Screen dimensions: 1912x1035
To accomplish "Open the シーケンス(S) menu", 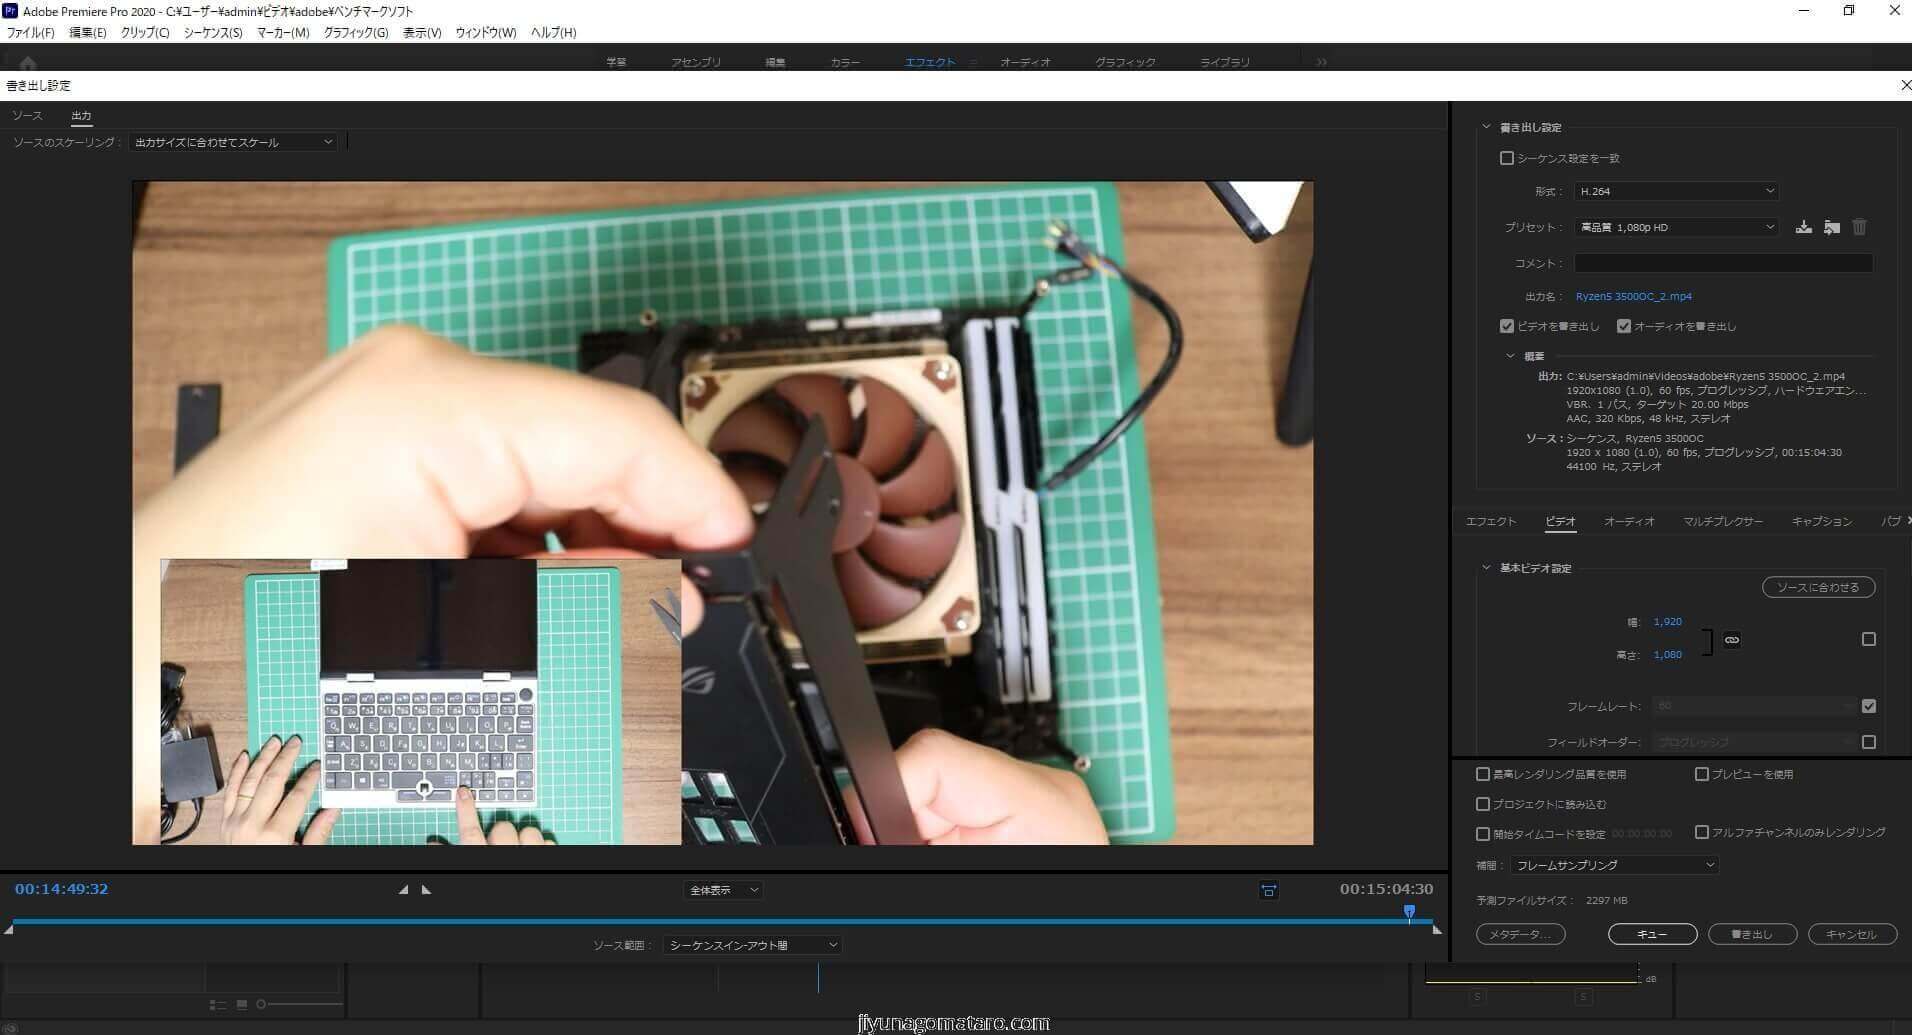I will pyautogui.click(x=213, y=32).
